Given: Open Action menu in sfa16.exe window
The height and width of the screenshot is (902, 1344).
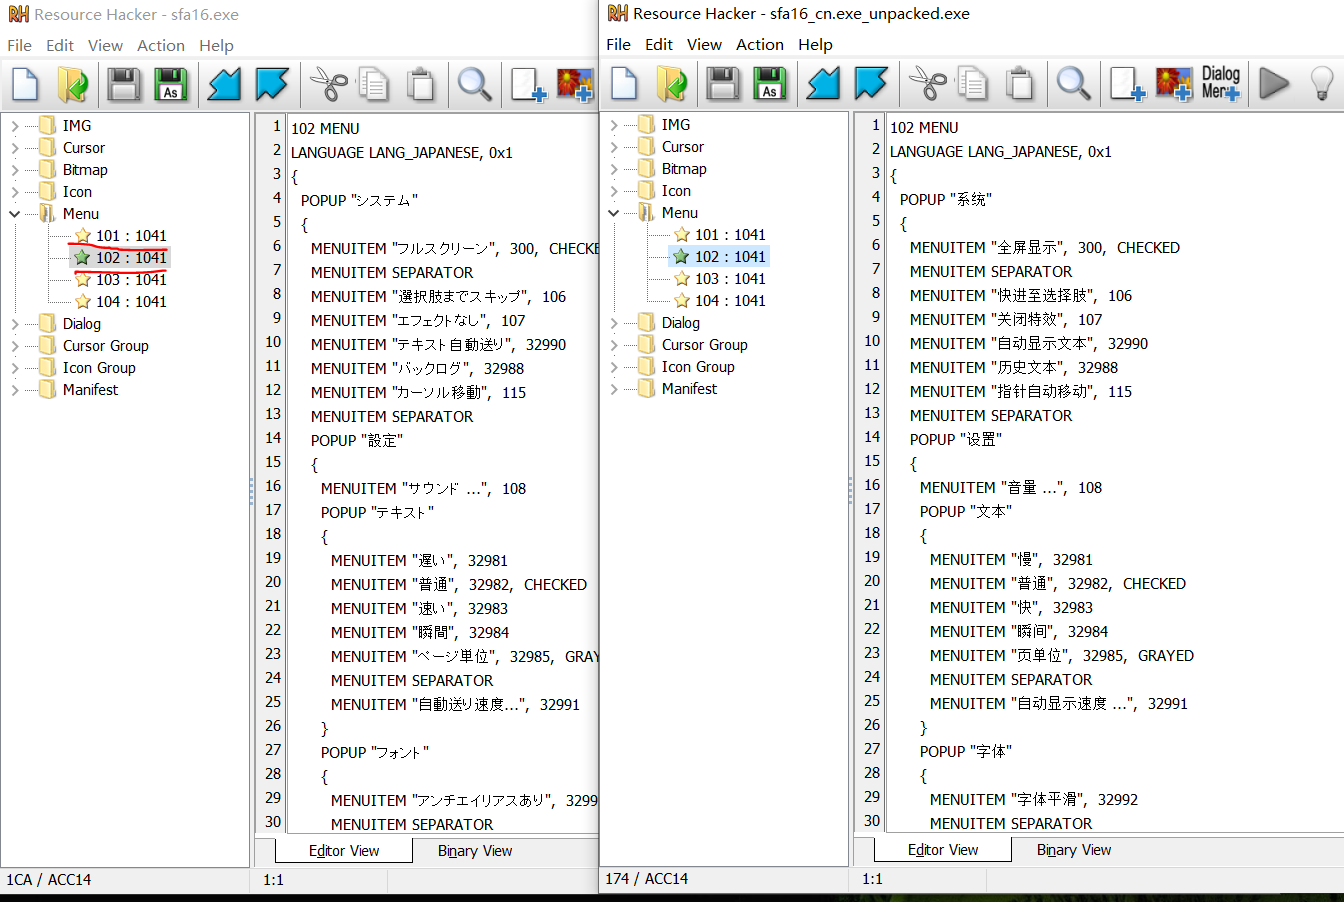Looking at the screenshot, I should (160, 46).
